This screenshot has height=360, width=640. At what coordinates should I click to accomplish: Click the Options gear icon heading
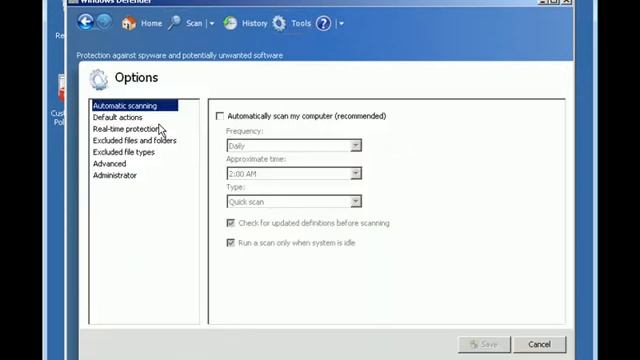99,79
